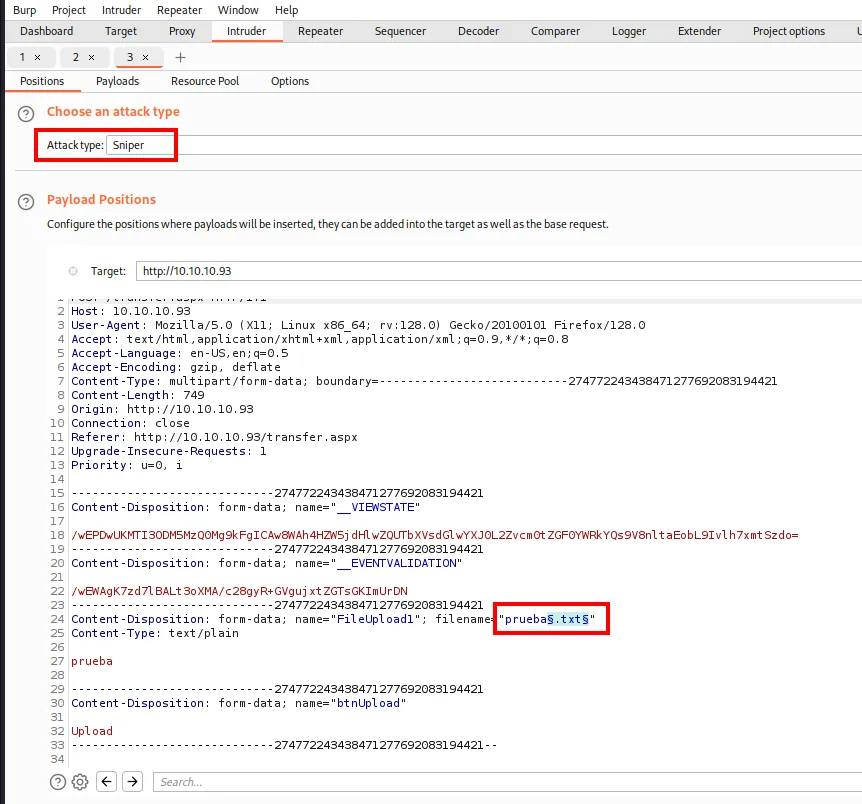Go to next search match arrow
Viewport: 862px width, 804px height.
[132, 781]
